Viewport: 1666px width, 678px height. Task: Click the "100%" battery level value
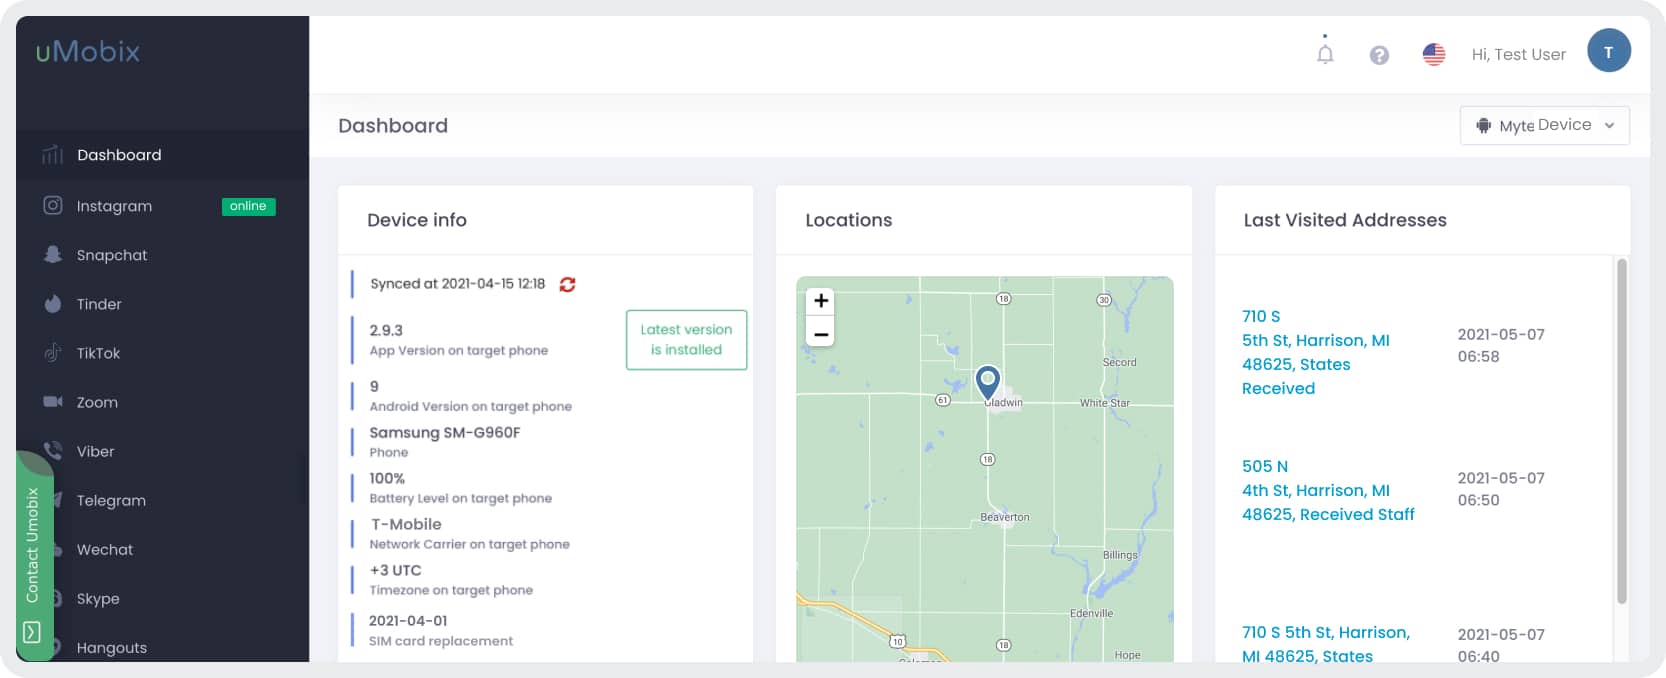pos(387,478)
